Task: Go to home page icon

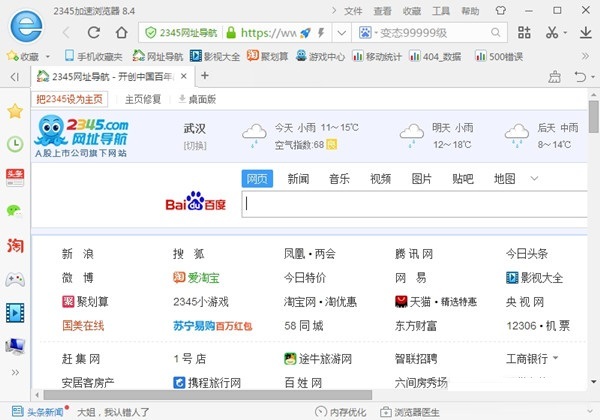Action: [x=122, y=33]
